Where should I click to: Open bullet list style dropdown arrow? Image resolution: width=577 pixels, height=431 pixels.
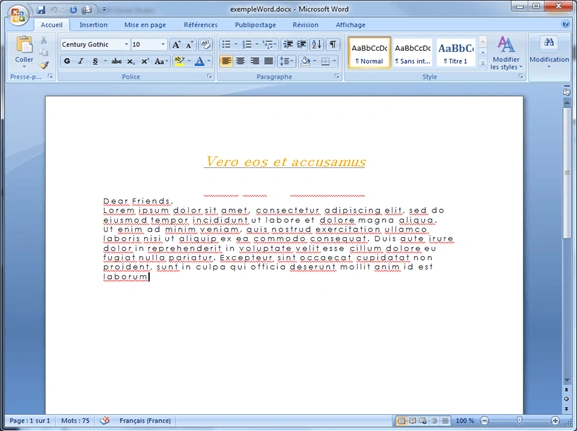coord(236,45)
